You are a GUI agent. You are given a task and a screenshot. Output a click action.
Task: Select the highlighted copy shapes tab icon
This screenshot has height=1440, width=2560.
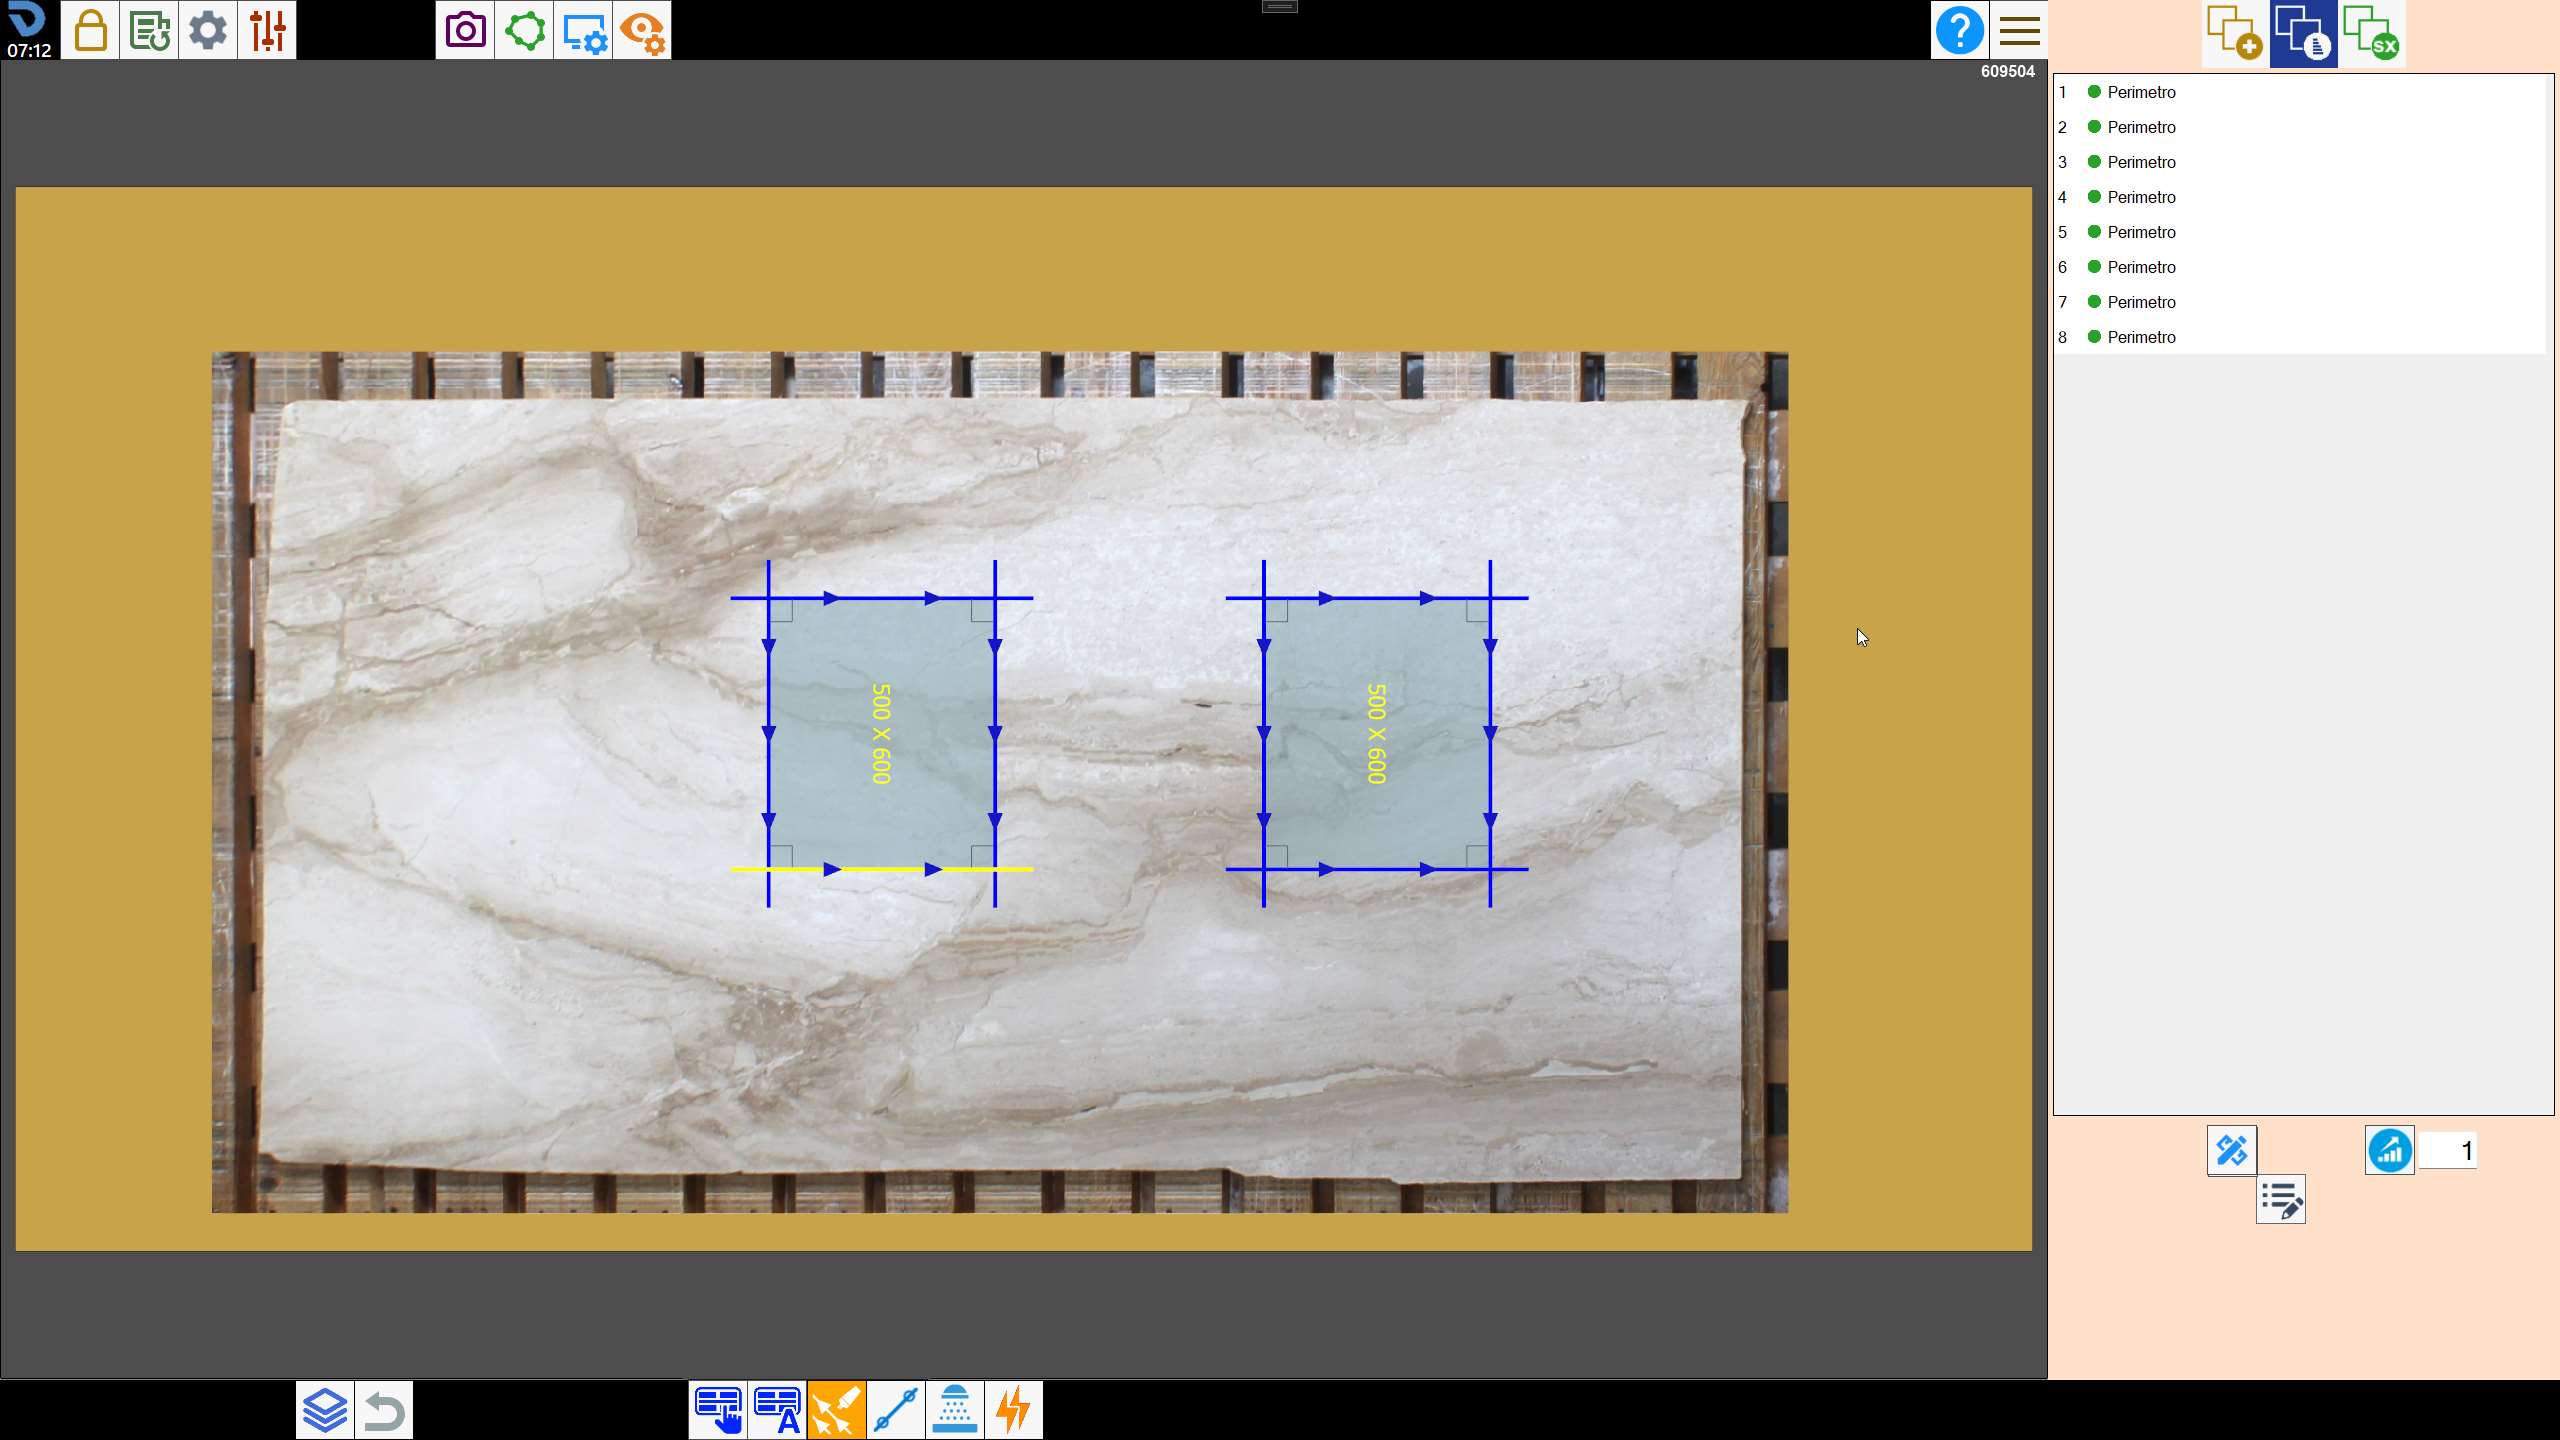click(2303, 33)
